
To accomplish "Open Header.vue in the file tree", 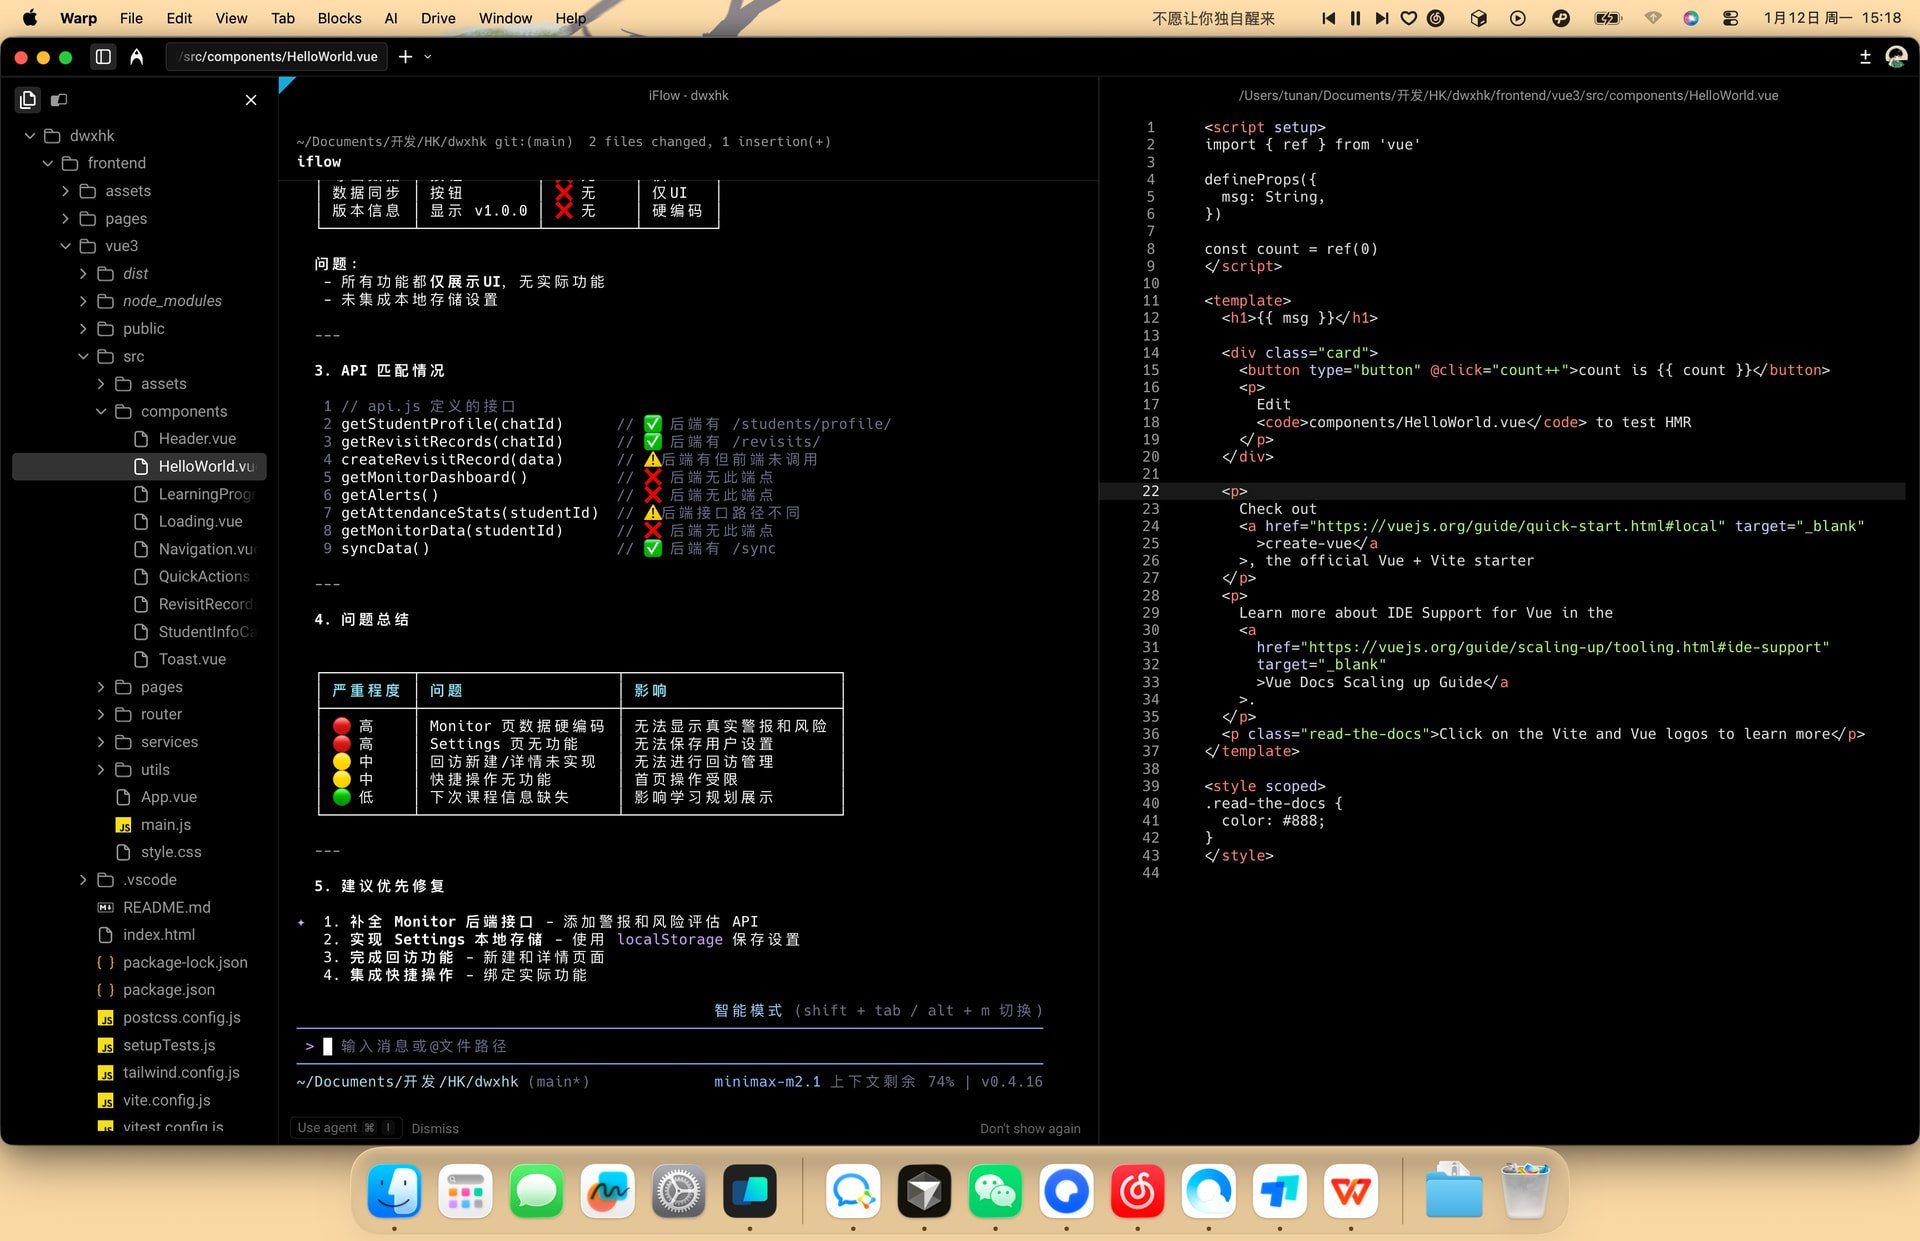I will pos(197,439).
